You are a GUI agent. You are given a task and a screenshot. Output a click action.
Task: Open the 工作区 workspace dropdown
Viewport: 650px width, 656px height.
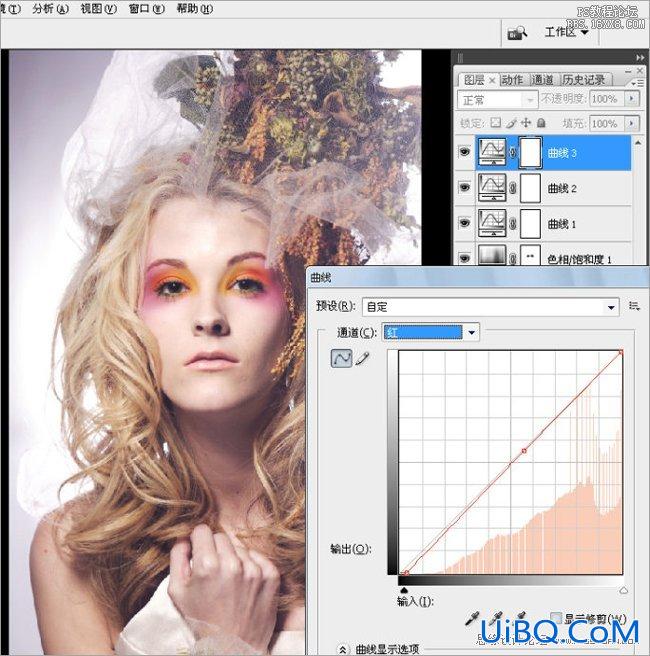coord(567,32)
